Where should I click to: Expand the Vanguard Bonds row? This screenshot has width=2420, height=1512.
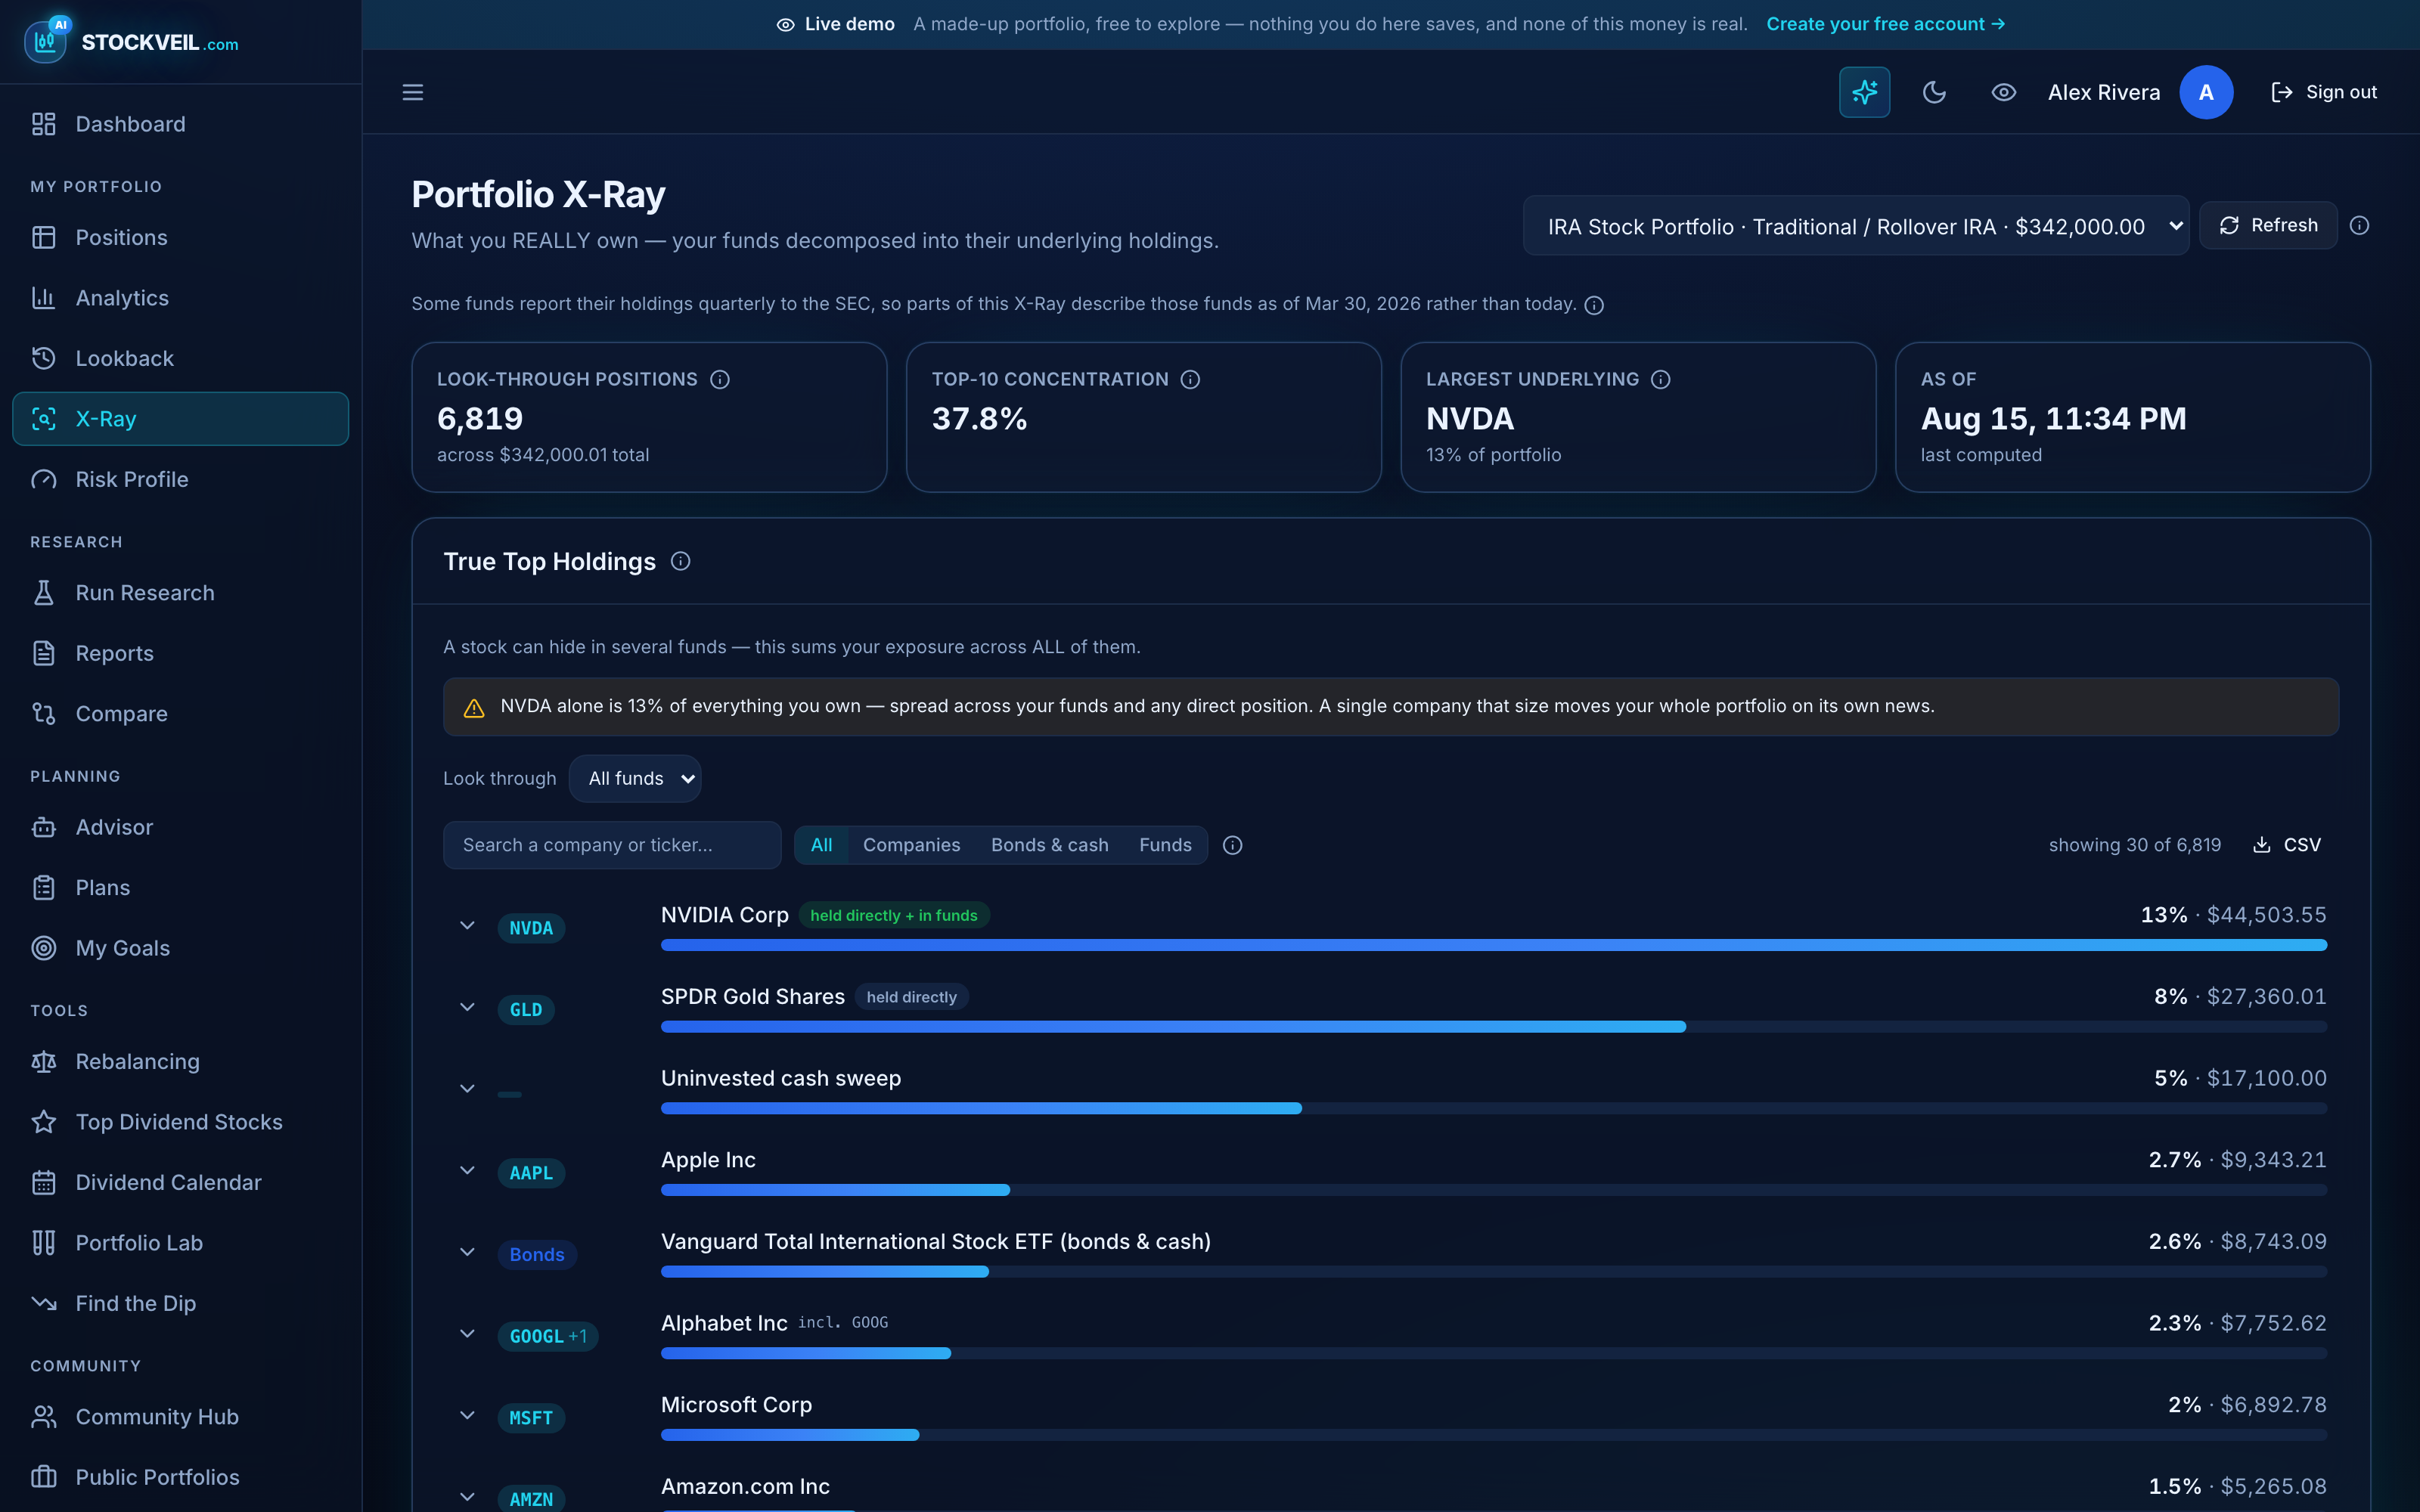467,1253
